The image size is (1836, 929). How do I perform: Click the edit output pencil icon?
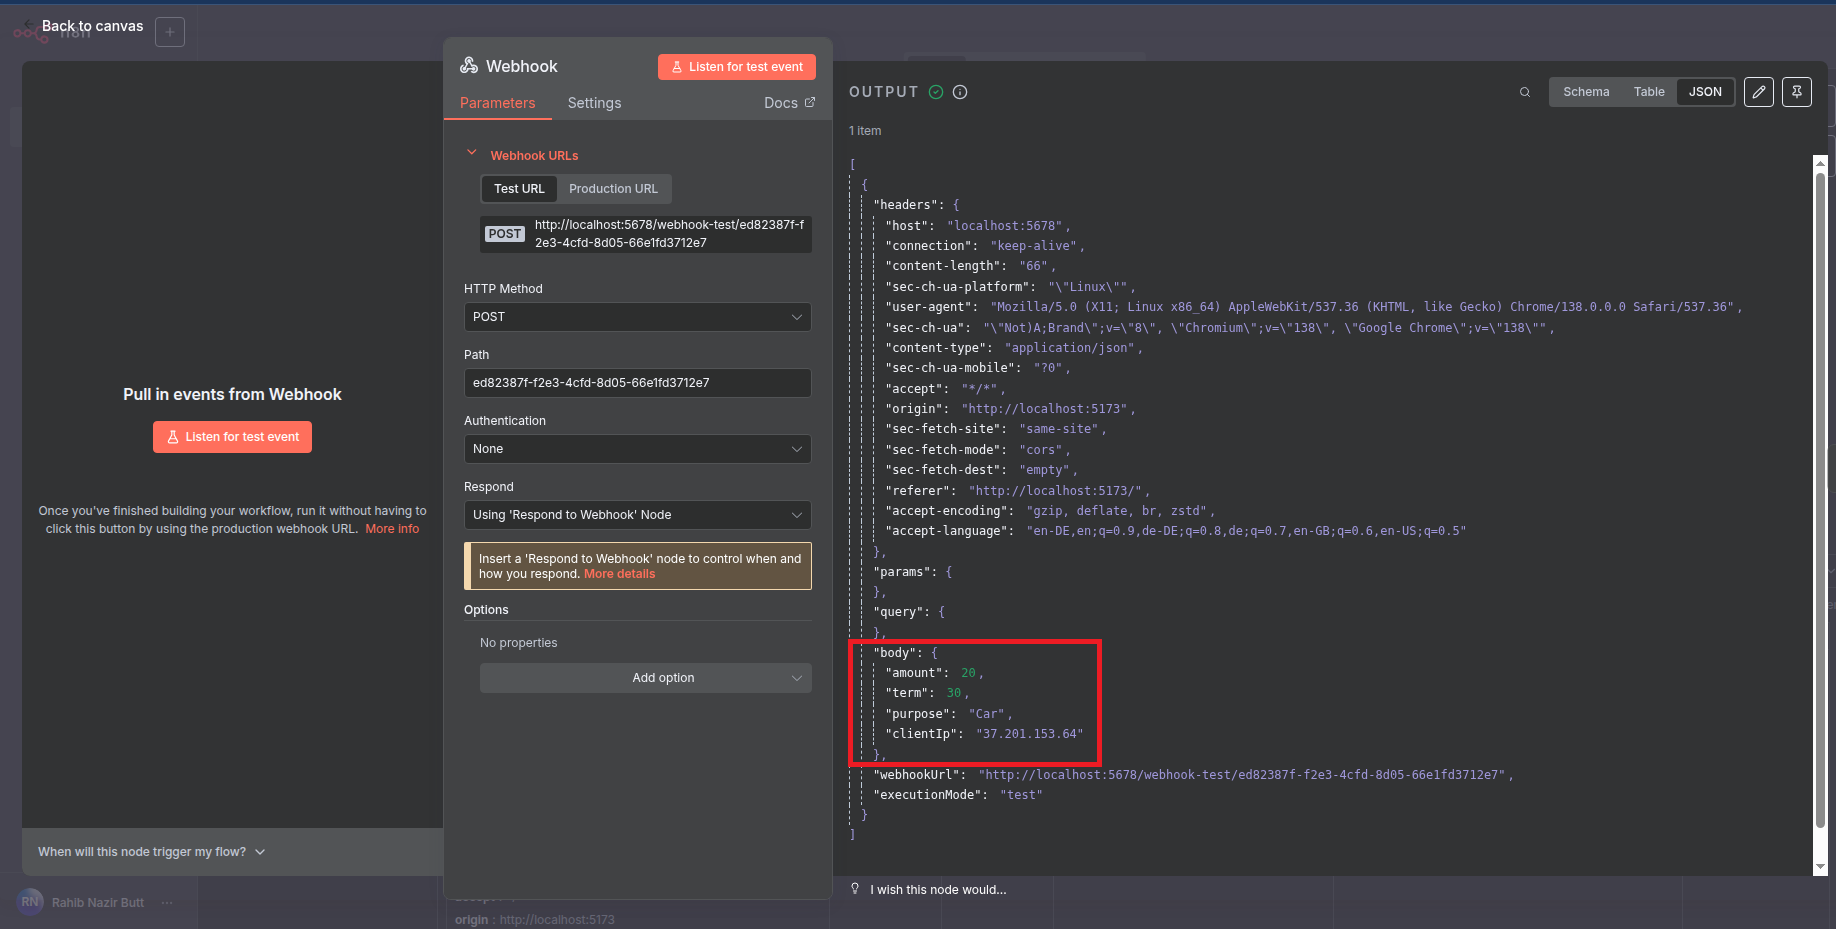point(1758,92)
